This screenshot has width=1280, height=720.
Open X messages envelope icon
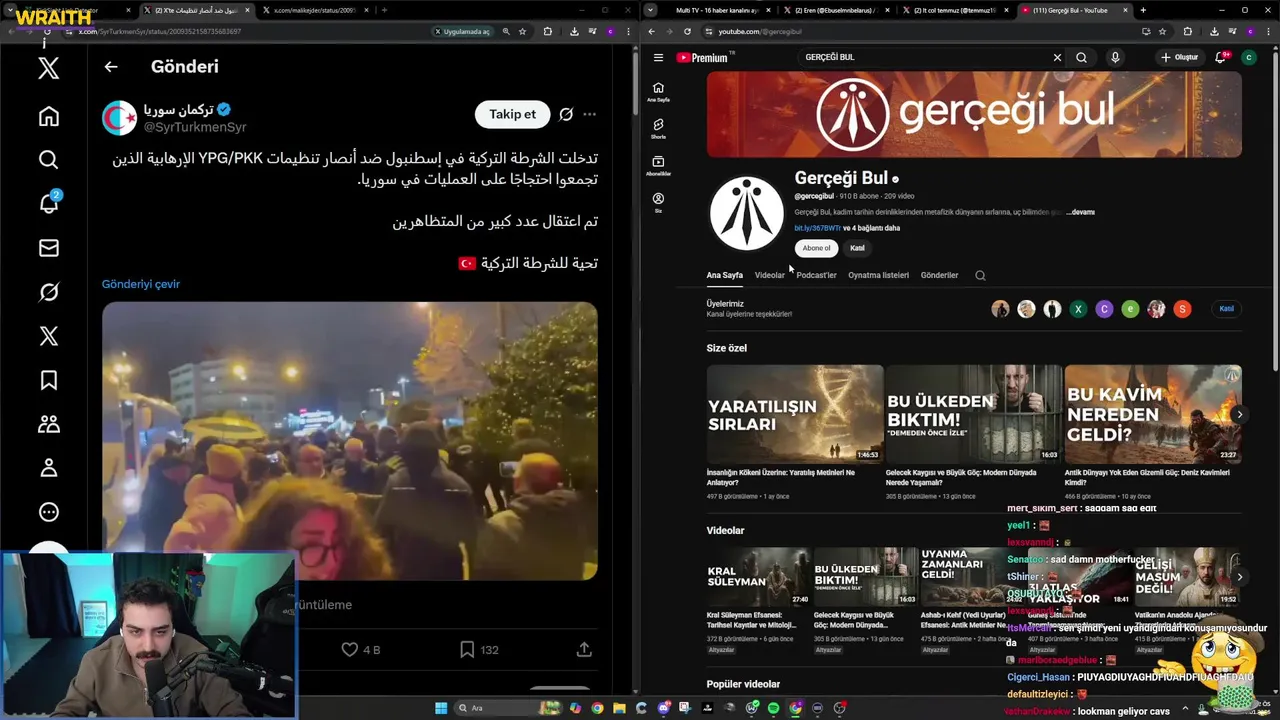[x=48, y=248]
